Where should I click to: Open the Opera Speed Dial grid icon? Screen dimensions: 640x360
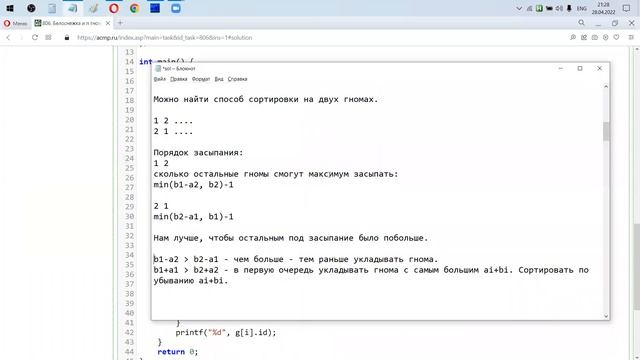coord(48,38)
